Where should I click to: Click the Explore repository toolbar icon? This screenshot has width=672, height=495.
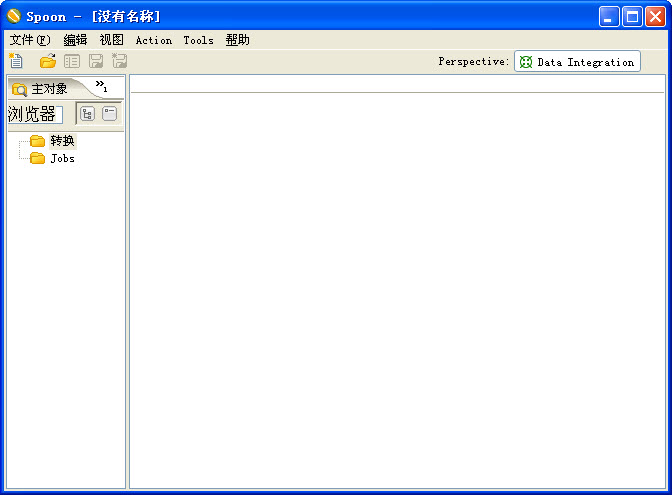(x=72, y=62)
